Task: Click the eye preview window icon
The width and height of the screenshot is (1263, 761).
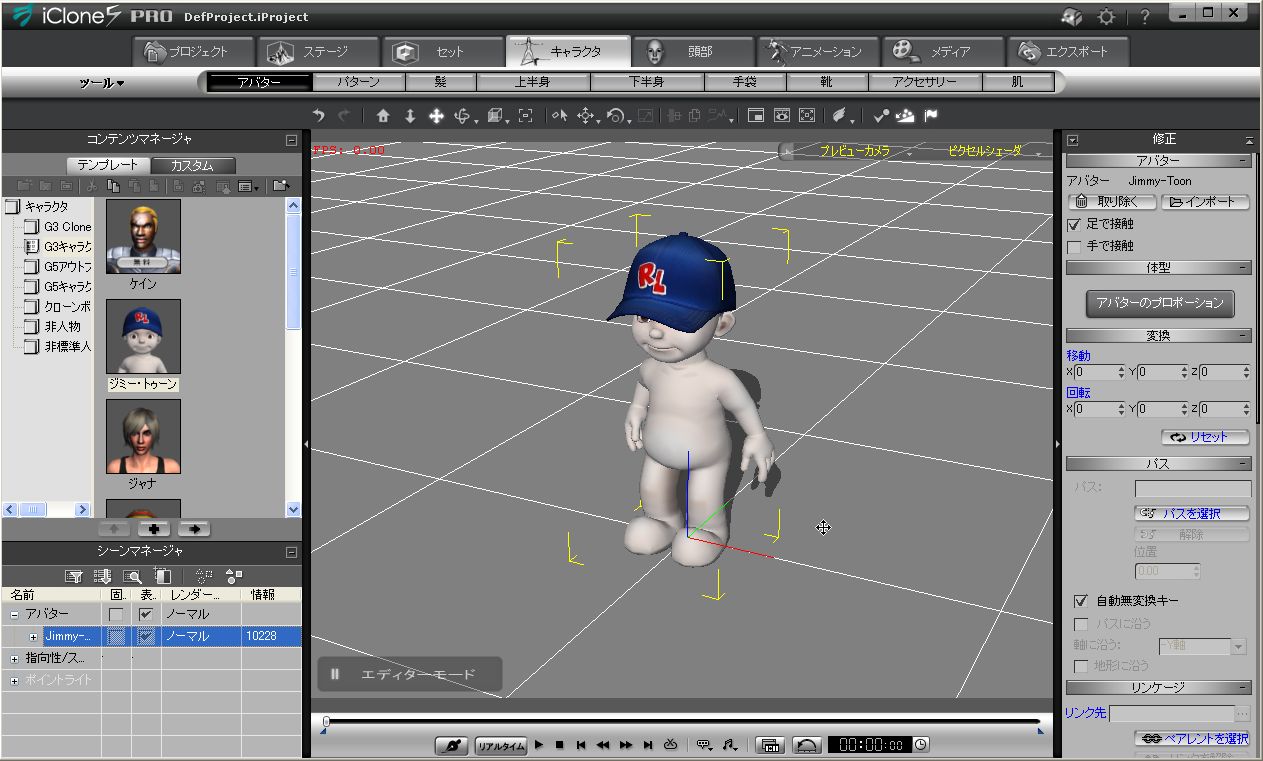Action: [x=782, y=116]
